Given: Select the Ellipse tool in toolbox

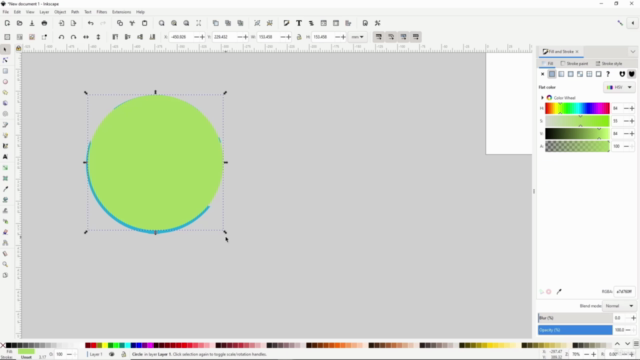Looking at the screenshot, I should click(5, 82).
